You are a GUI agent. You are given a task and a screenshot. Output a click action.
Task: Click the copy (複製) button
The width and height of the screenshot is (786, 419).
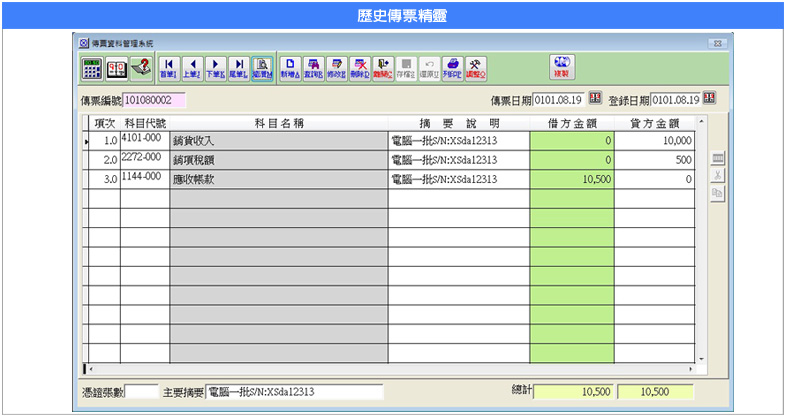561,68
